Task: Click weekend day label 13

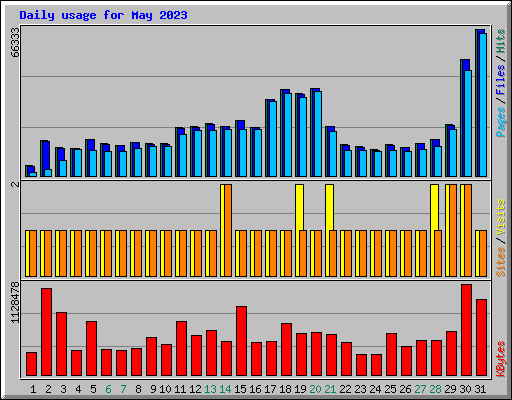Action: [210, 389]
